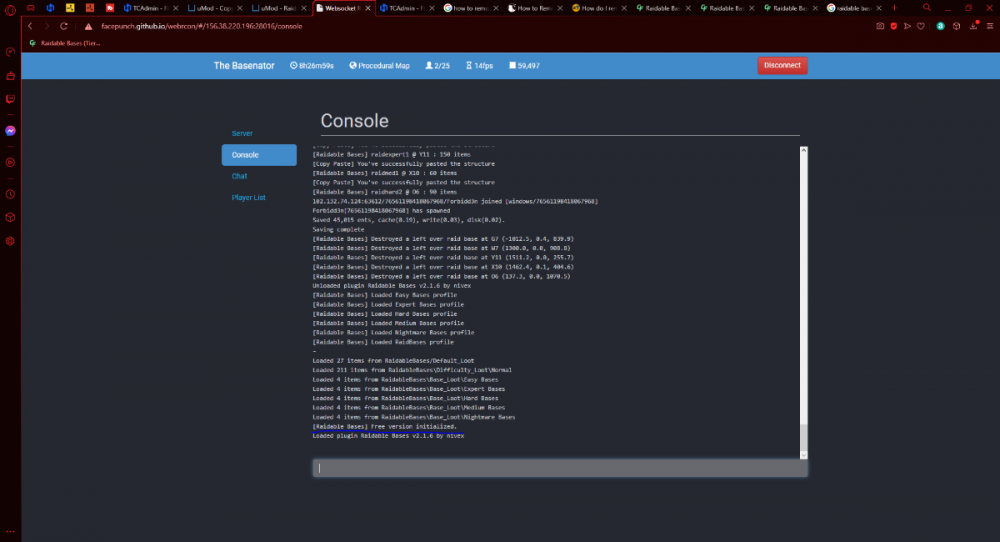The height and width of the screenshot is (542, 1000).
Task: Open the Raidable Bases bookmark
Action: (x=65, y=43)
